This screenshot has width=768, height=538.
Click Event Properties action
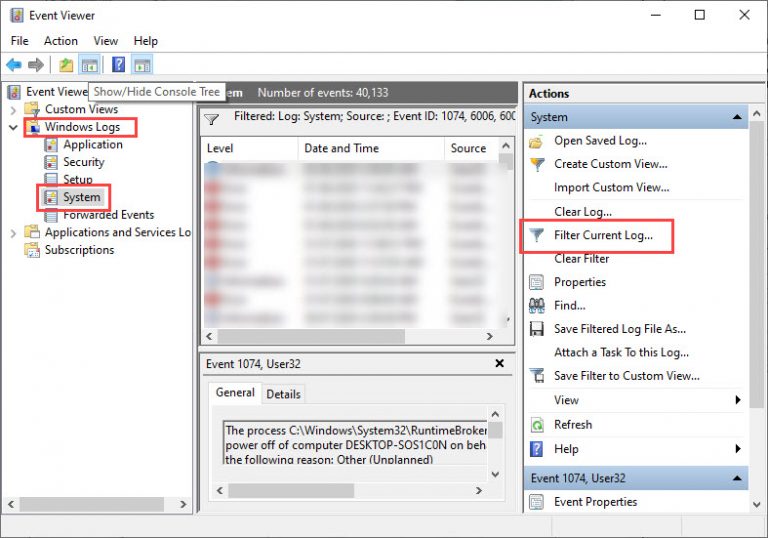(x=595, y=502)
